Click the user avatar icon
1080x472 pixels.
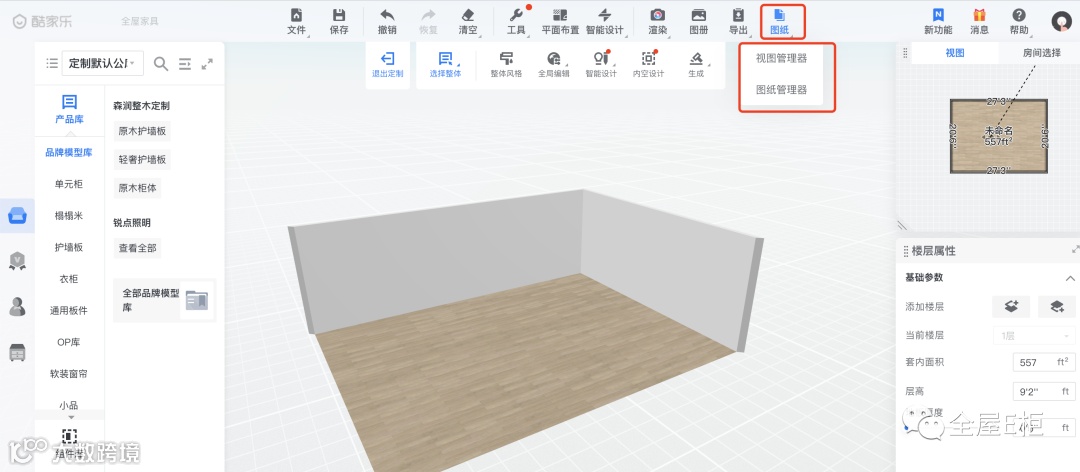[1061, 21]
